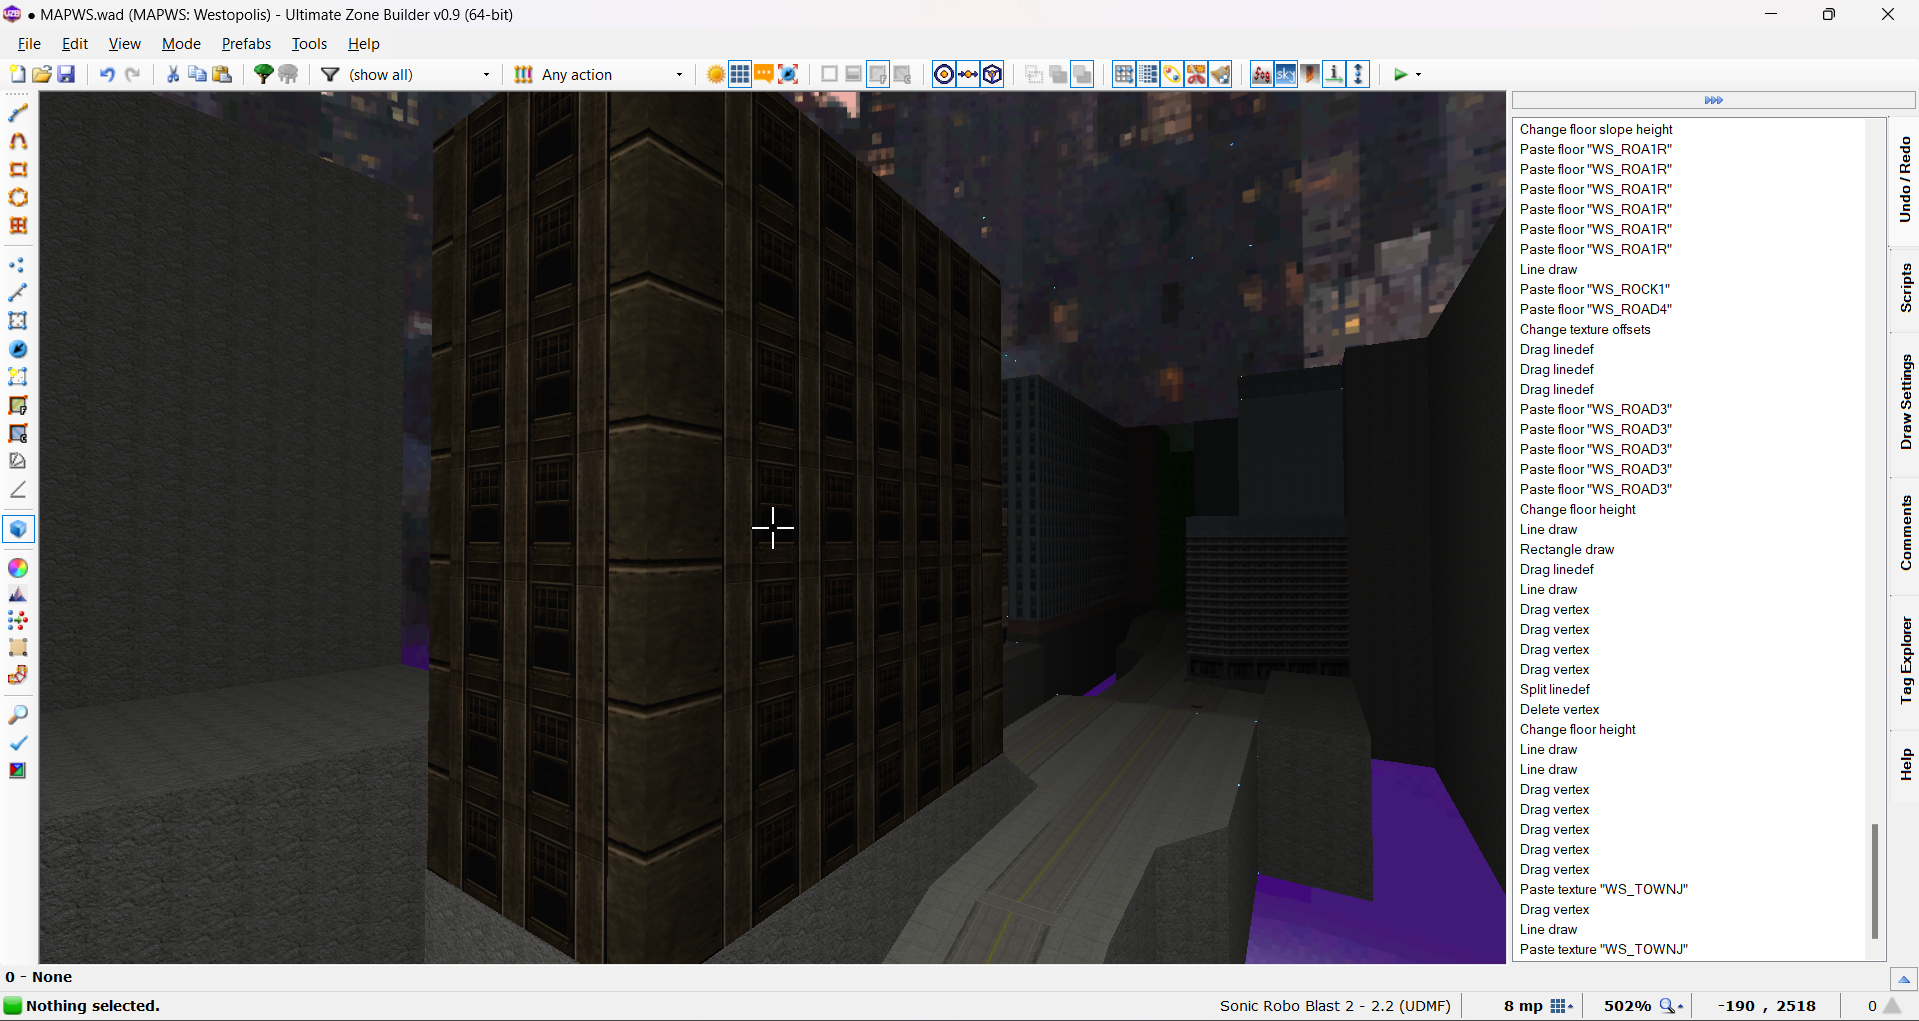1919x1021 pixels.
Task: Select 'Split linedef' undo entry
Action: (x=1554, y=689)
